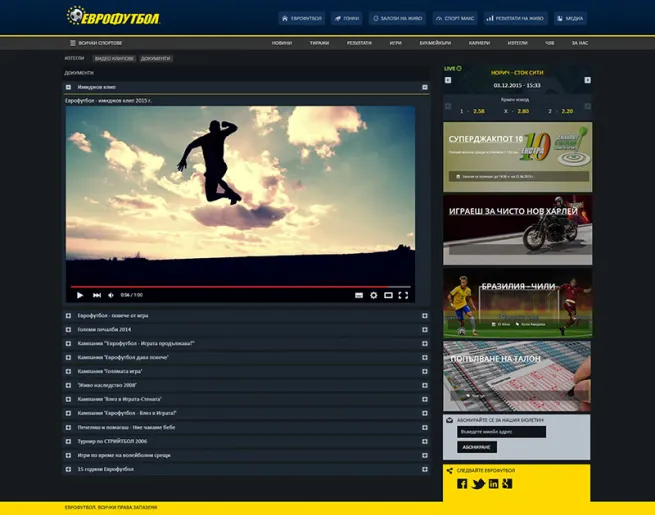Go to КАРИЕРИ menu item

[x=479, y=43]
